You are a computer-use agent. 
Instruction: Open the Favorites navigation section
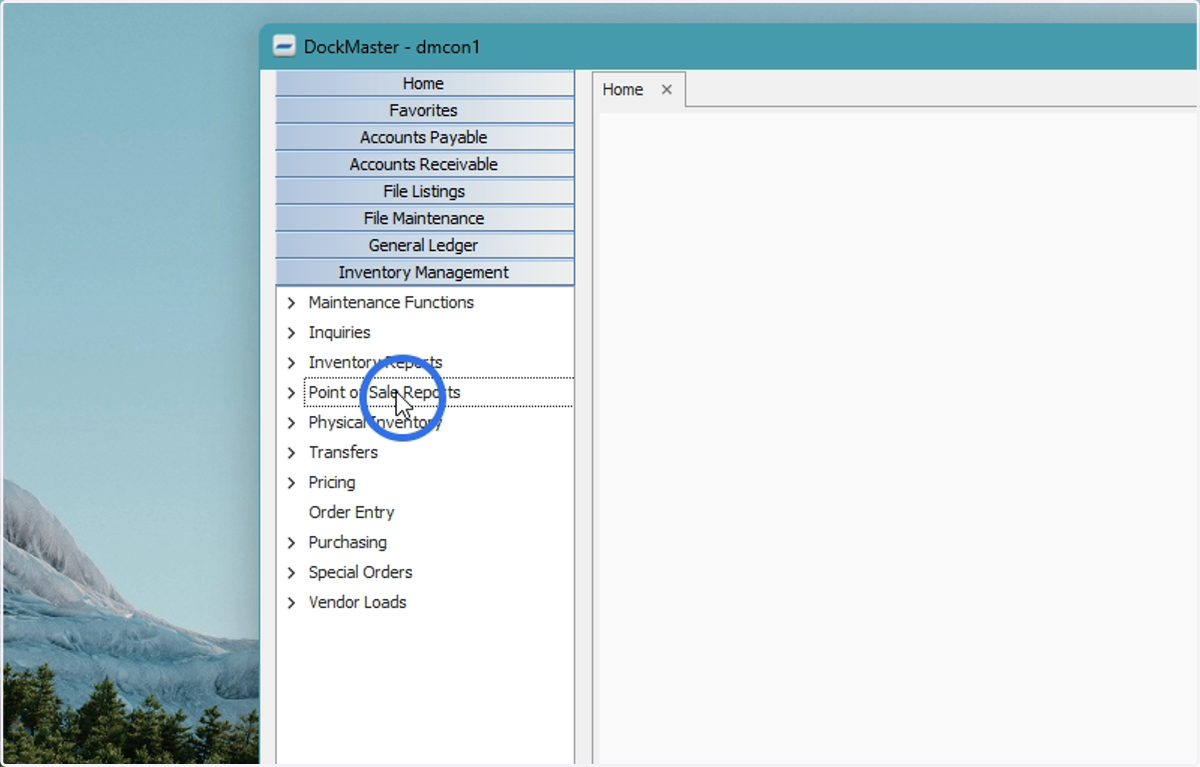click(x=424, y=111)
